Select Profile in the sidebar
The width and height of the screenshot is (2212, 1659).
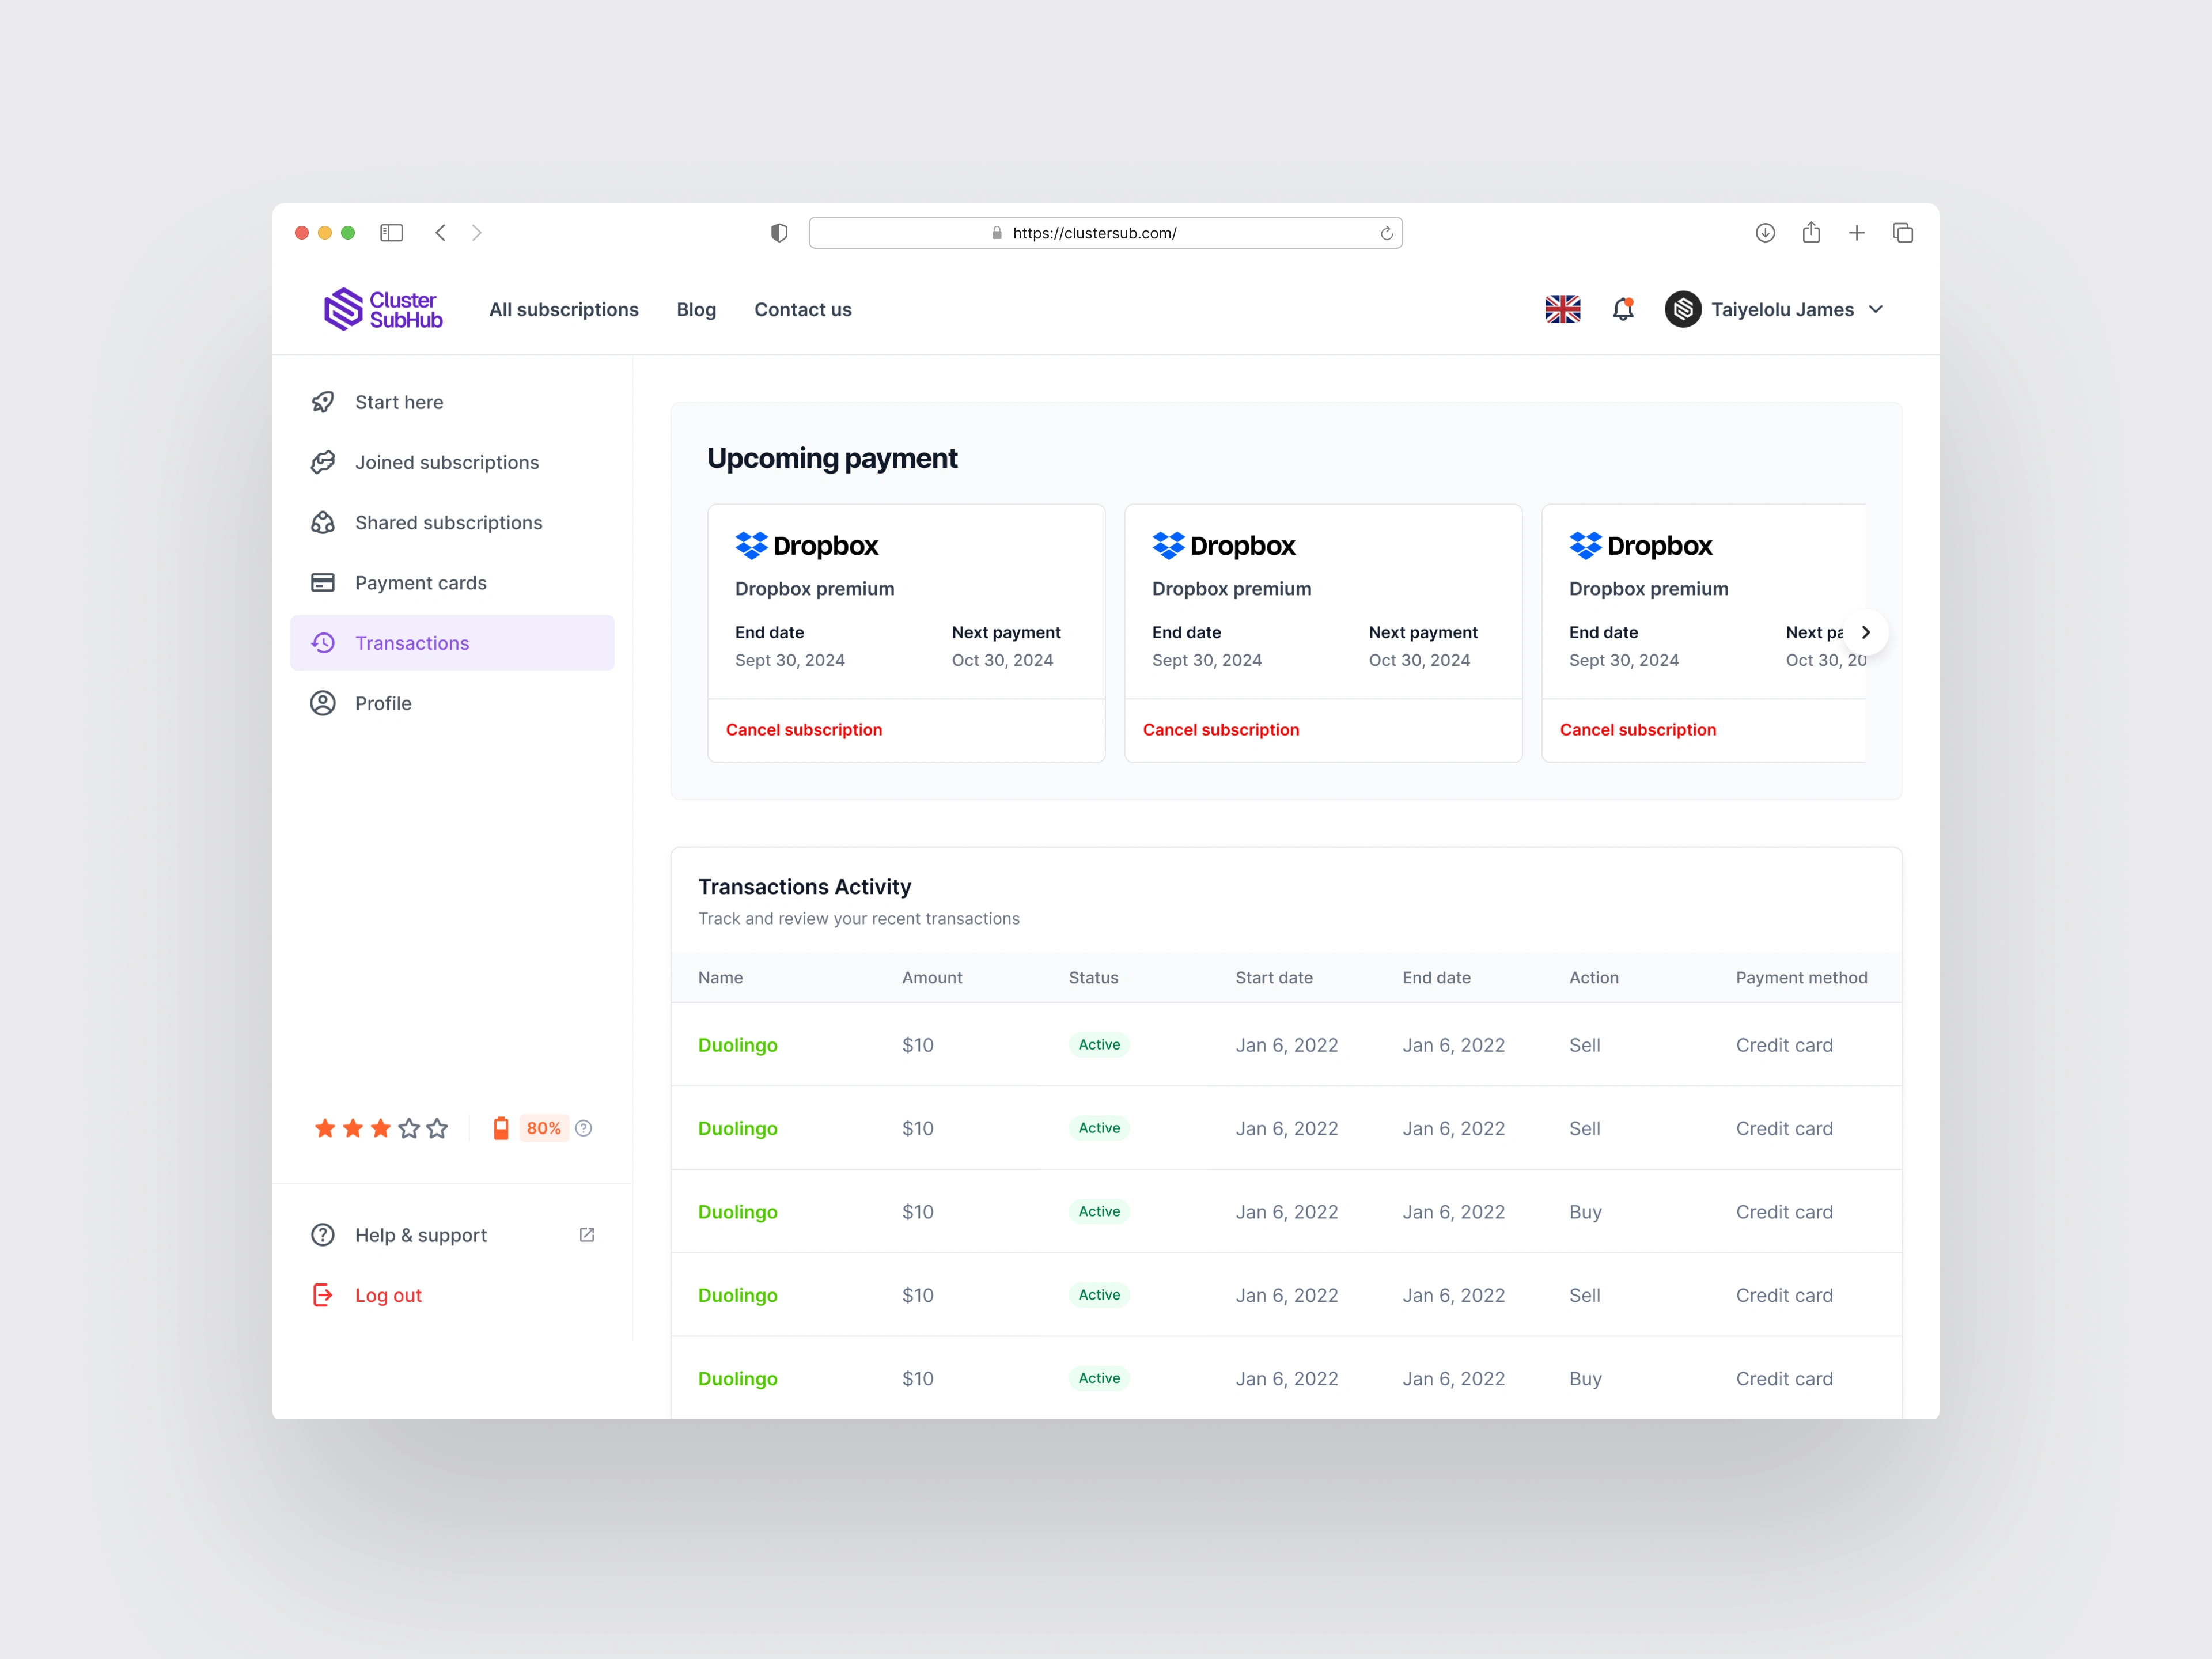(452, 703)
